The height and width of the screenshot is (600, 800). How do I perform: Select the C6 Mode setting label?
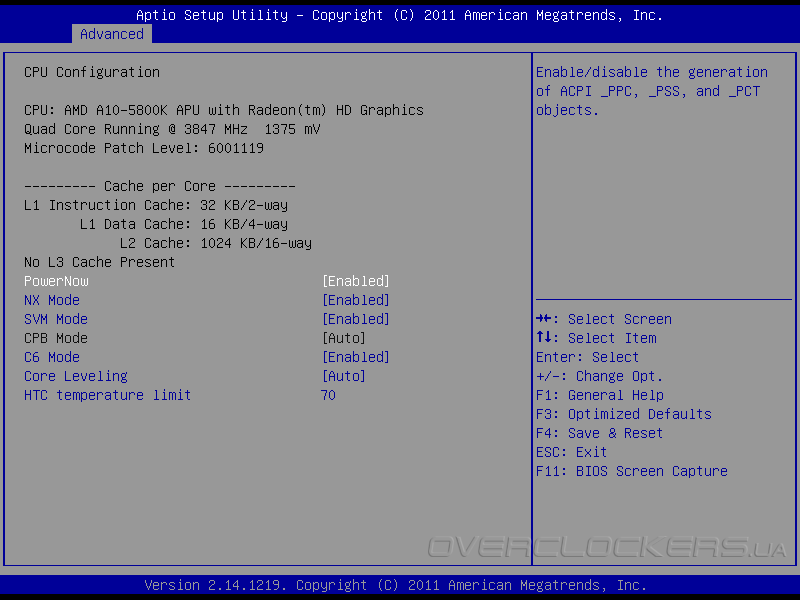tap(52, 357)
